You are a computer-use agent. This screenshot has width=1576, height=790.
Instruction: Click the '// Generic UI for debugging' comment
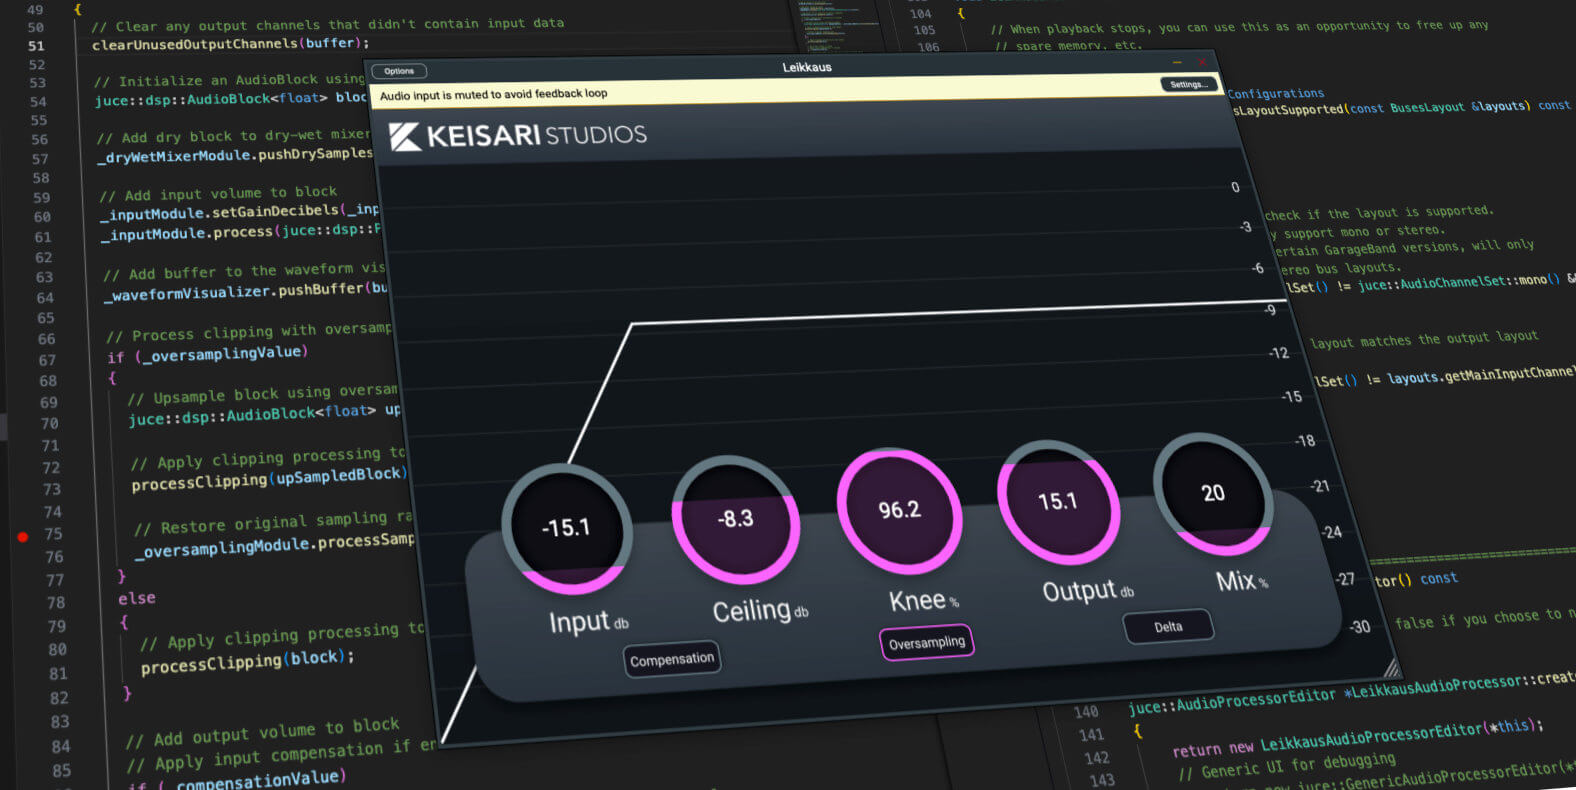[x=1286, y=766]
